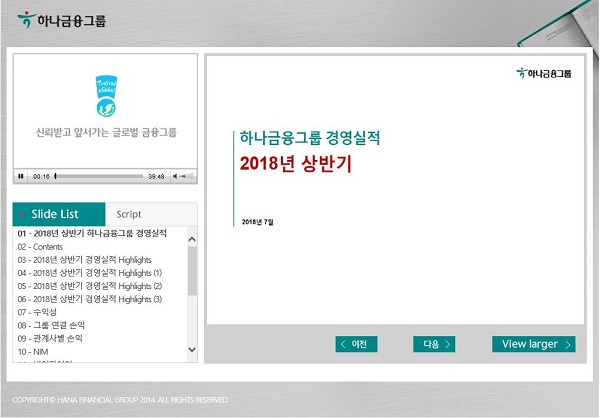This screenshot has height=418, width=600.
Task: Go to previous slide with 이전 button
Action: click(x=356, y=344)
